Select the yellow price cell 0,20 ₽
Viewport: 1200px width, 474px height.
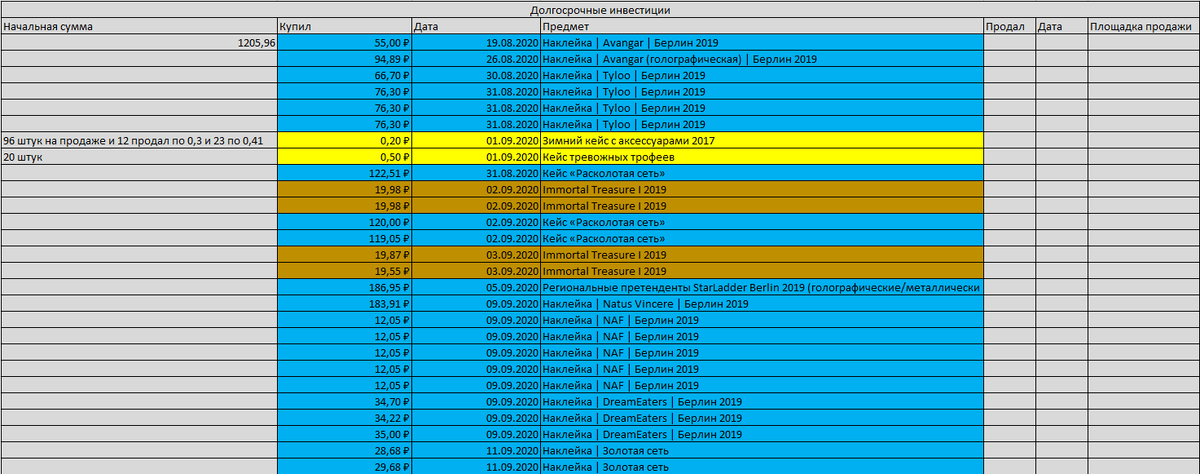click(x=344, y=140)
